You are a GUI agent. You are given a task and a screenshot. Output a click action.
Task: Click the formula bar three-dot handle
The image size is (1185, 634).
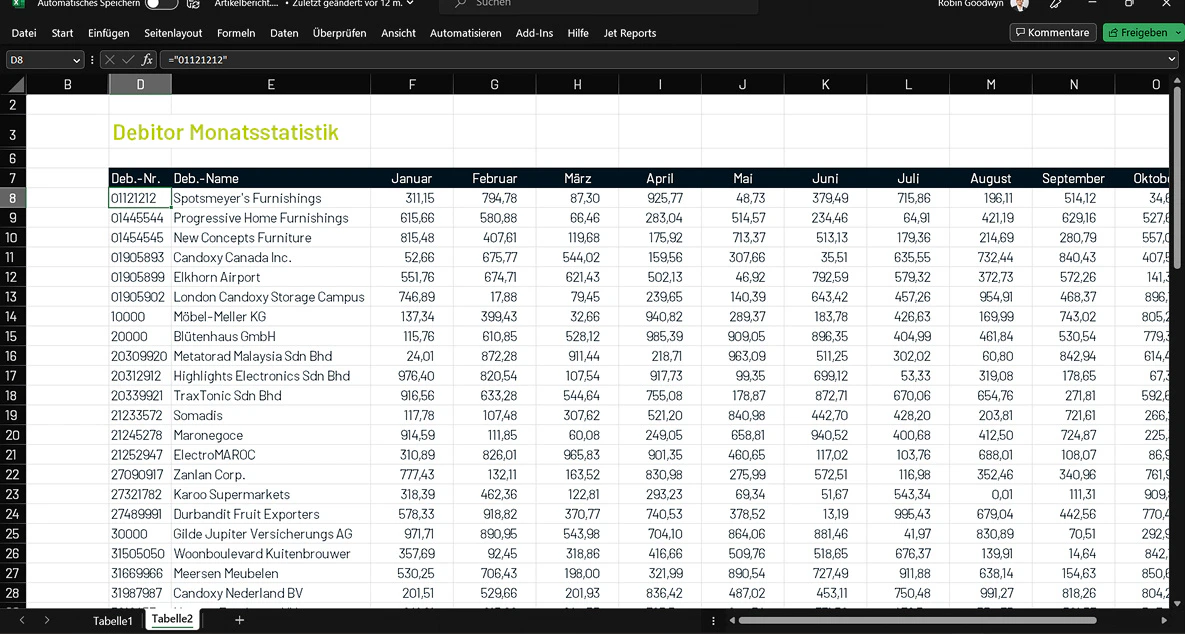pos(92,60)
